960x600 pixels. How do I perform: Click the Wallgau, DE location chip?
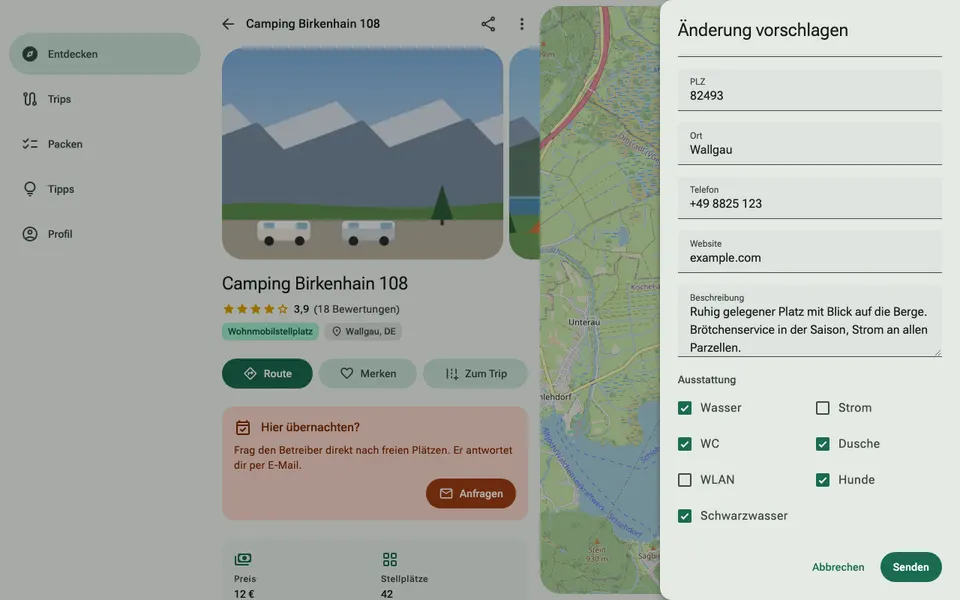point(364,331)
